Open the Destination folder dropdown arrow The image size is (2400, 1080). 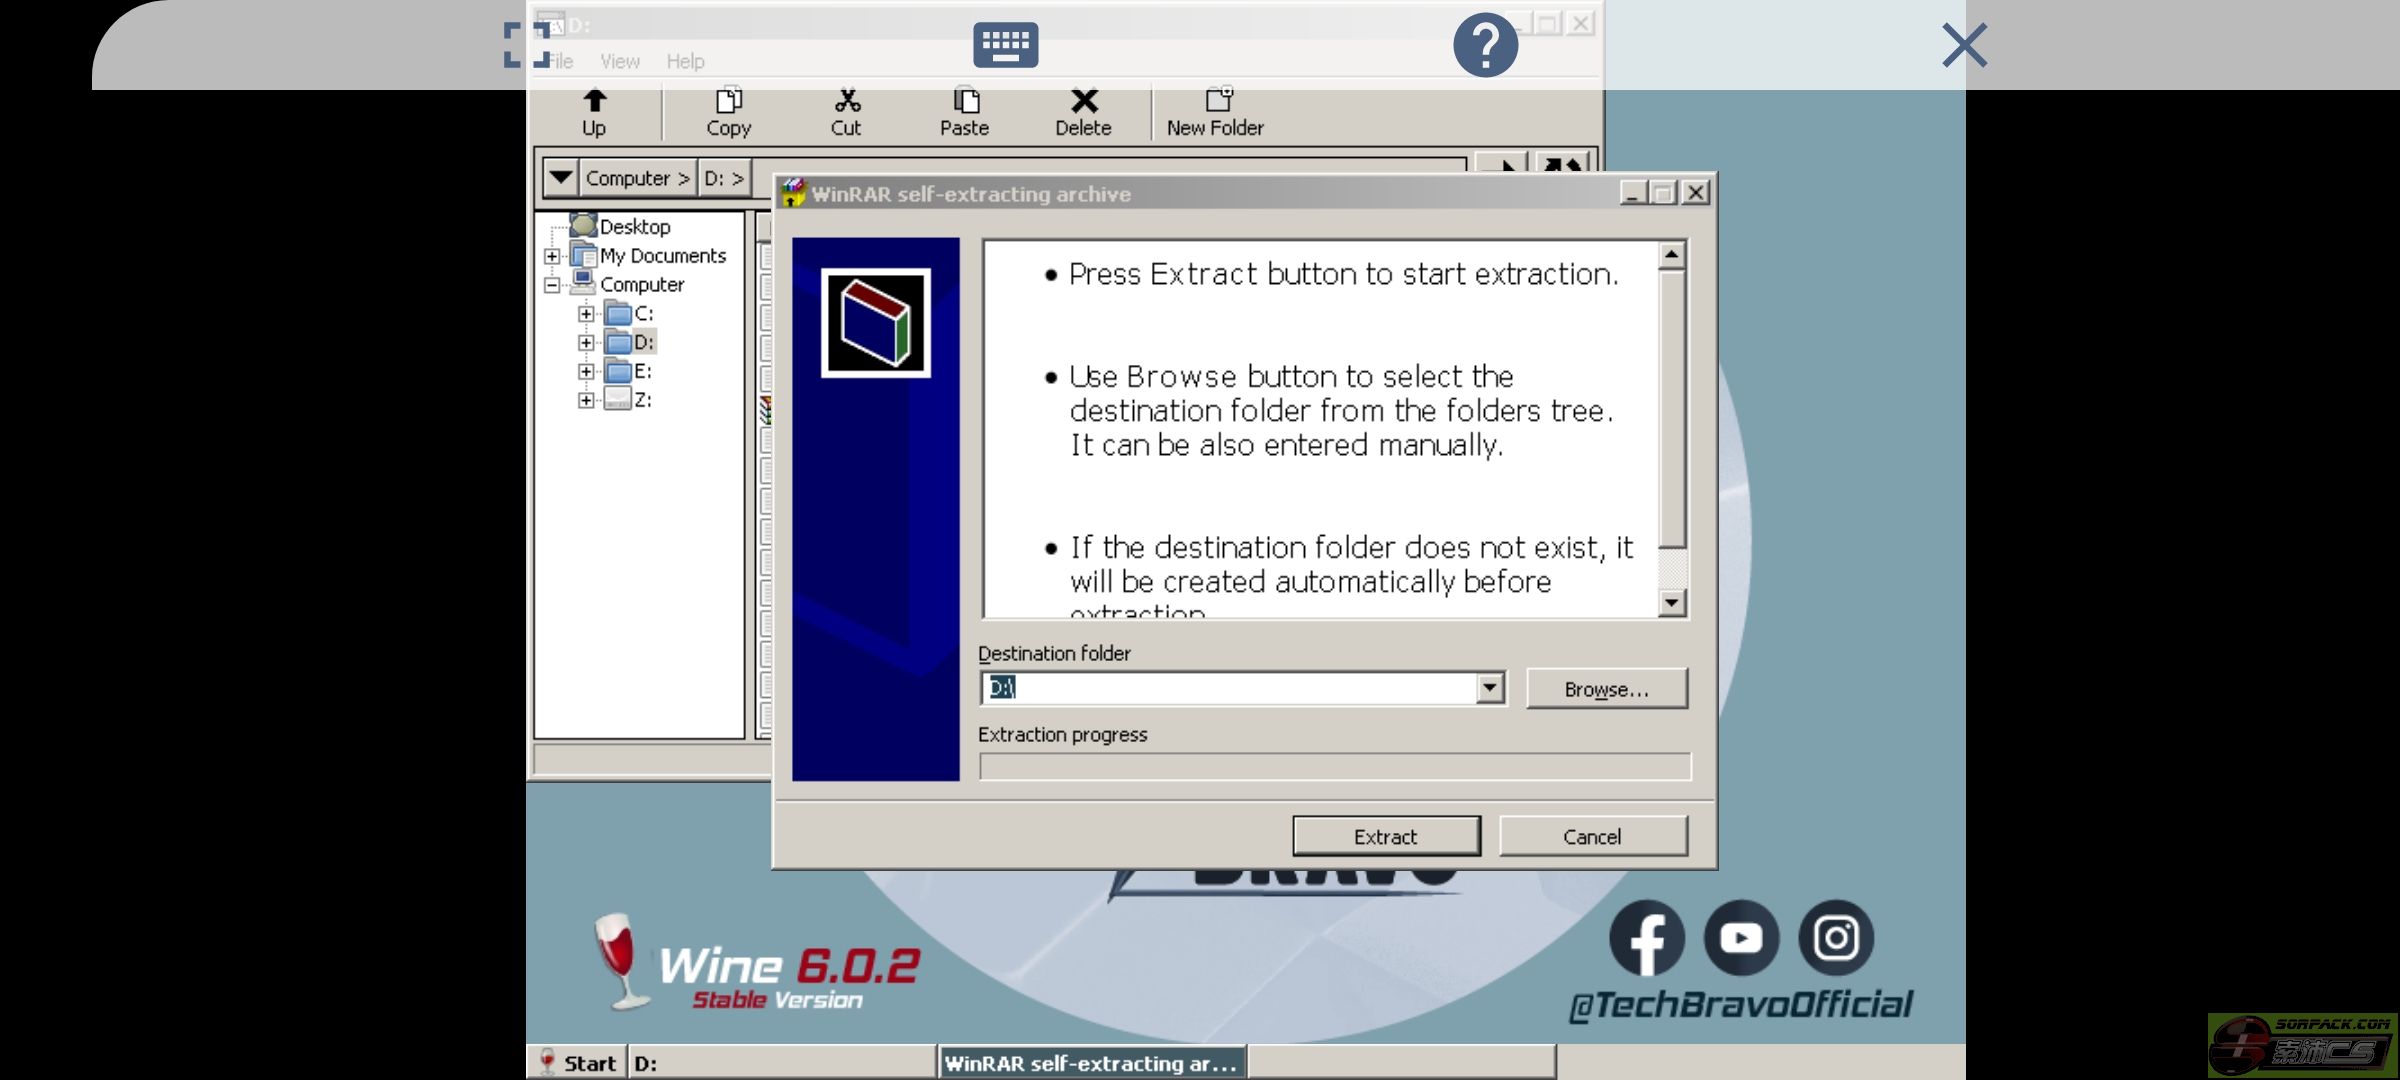1489,688
